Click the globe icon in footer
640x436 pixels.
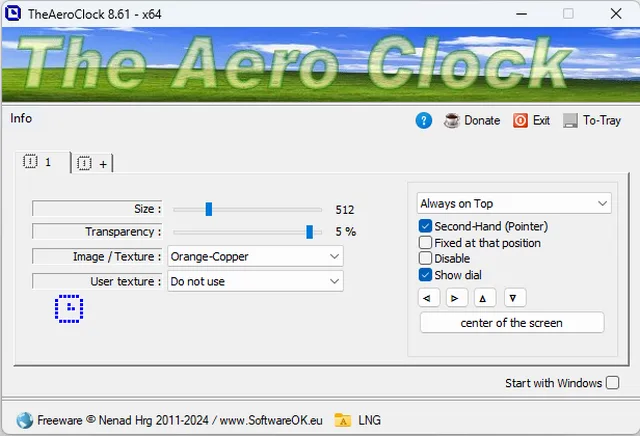pos(24,420)
